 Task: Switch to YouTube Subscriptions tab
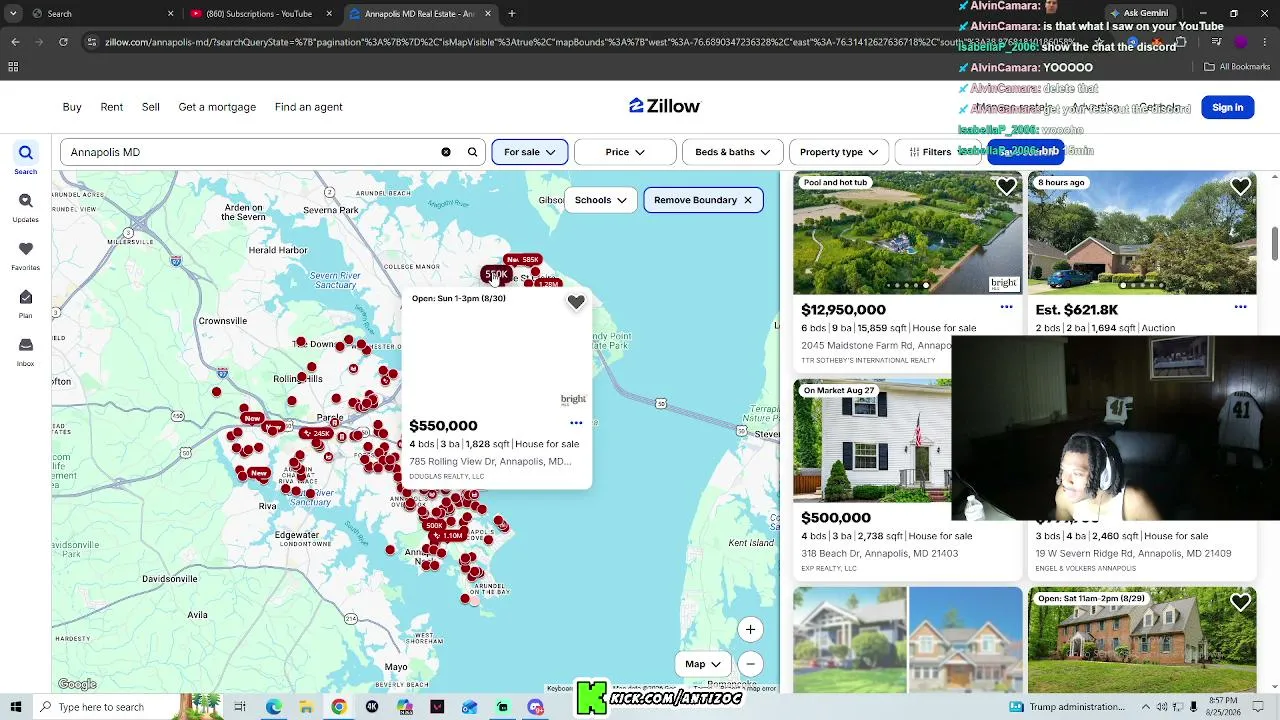point(260,14)
